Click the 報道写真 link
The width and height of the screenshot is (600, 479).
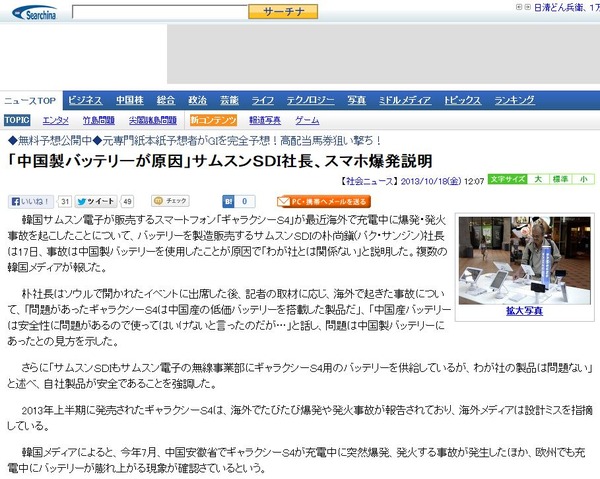click(x=265, y=121)
